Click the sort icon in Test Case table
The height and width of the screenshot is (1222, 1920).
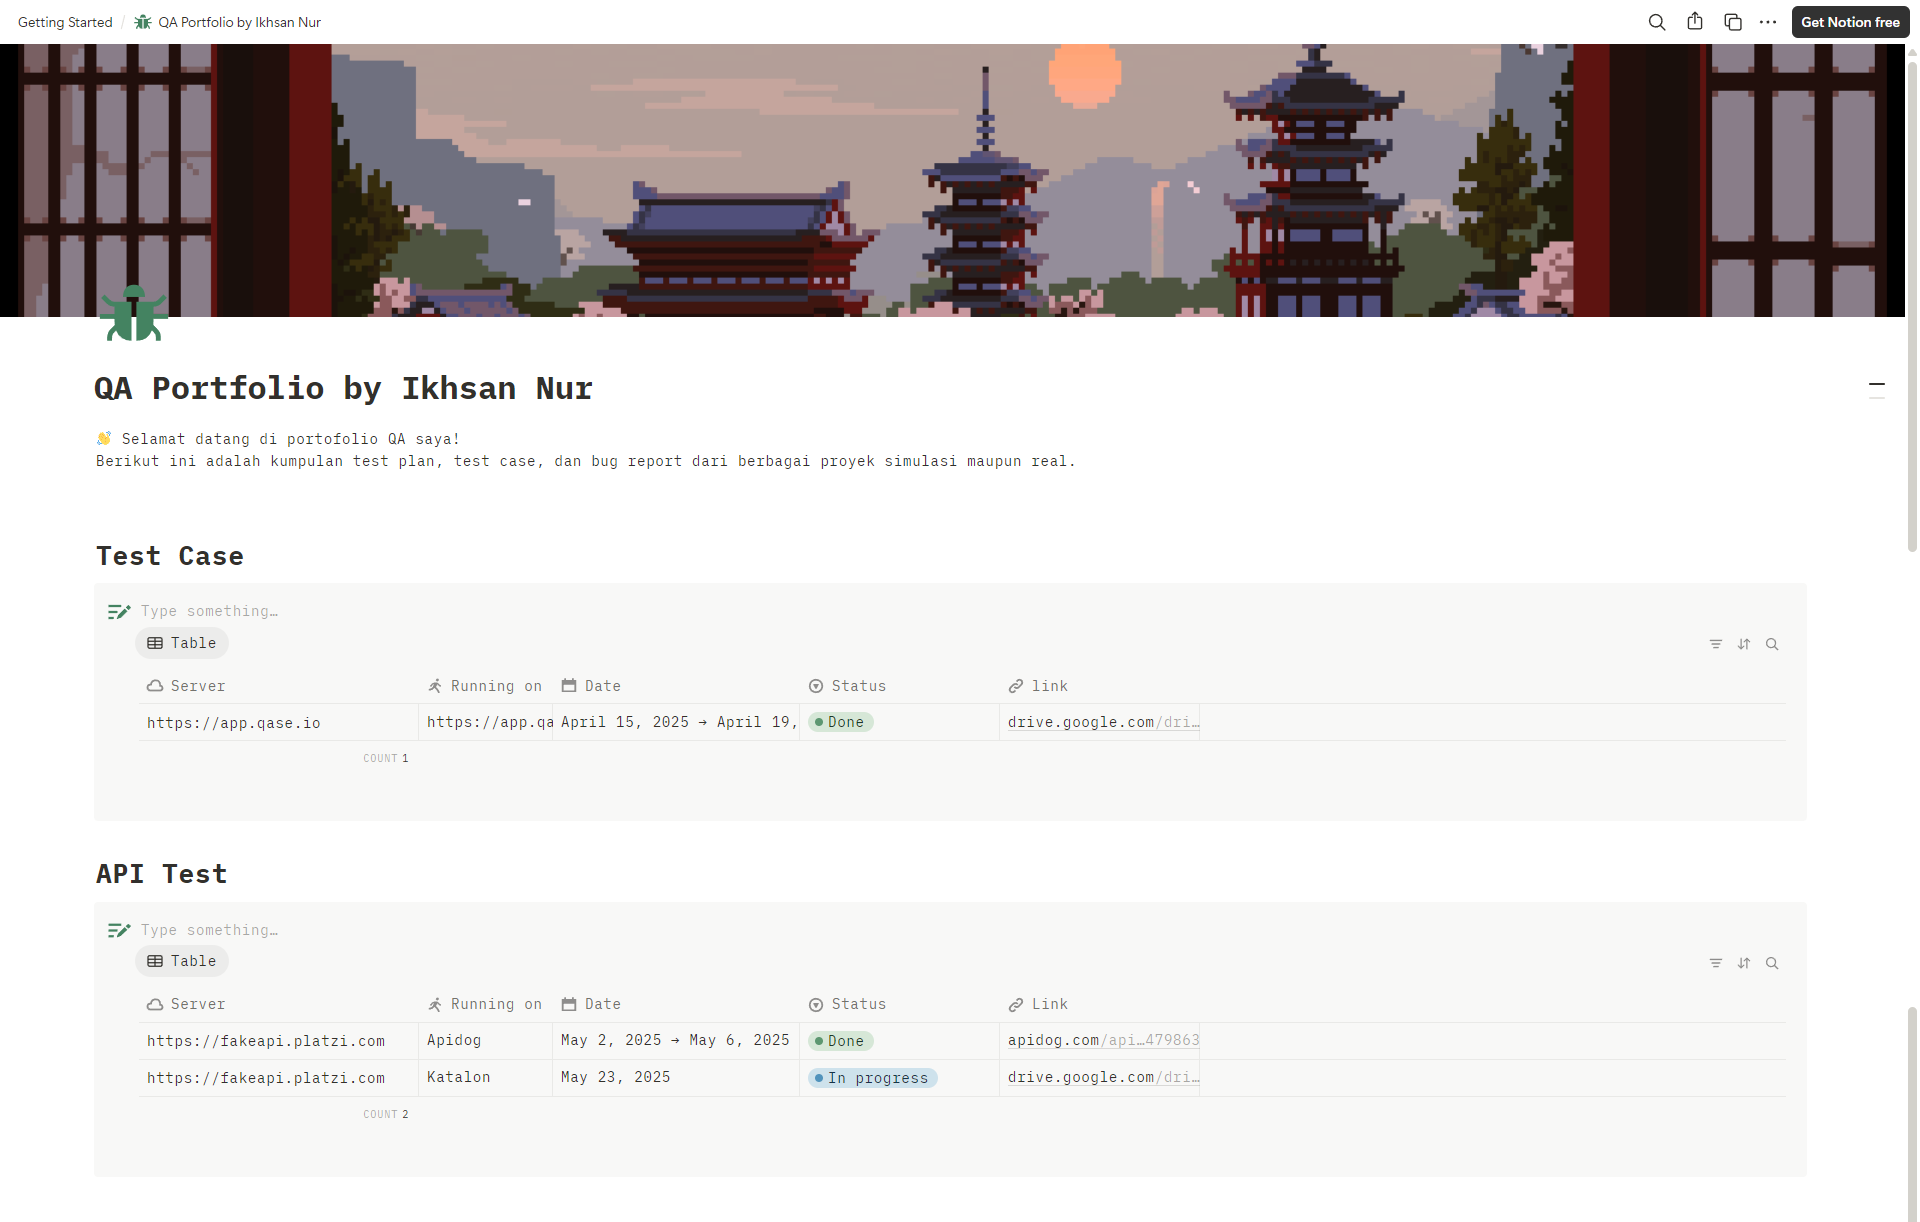pos(1744,644)
